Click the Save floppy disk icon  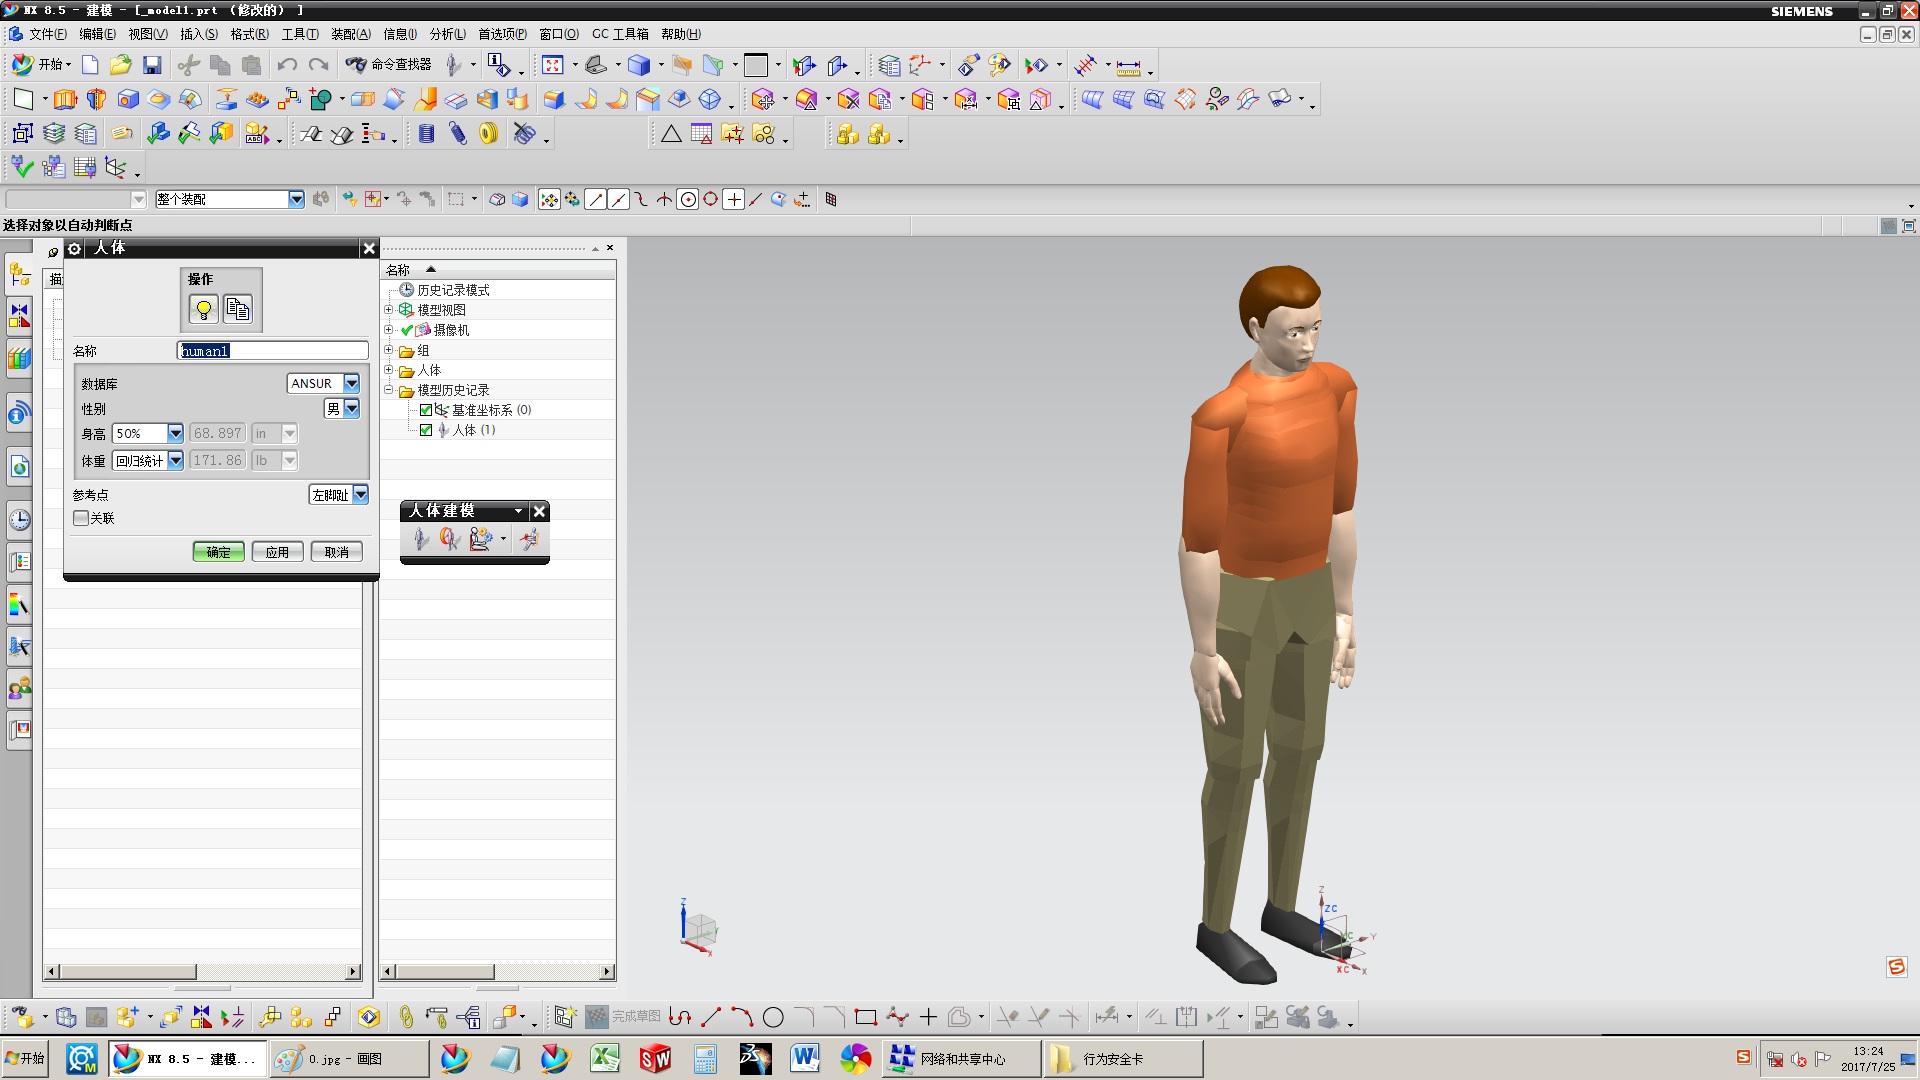coord(152,65)
